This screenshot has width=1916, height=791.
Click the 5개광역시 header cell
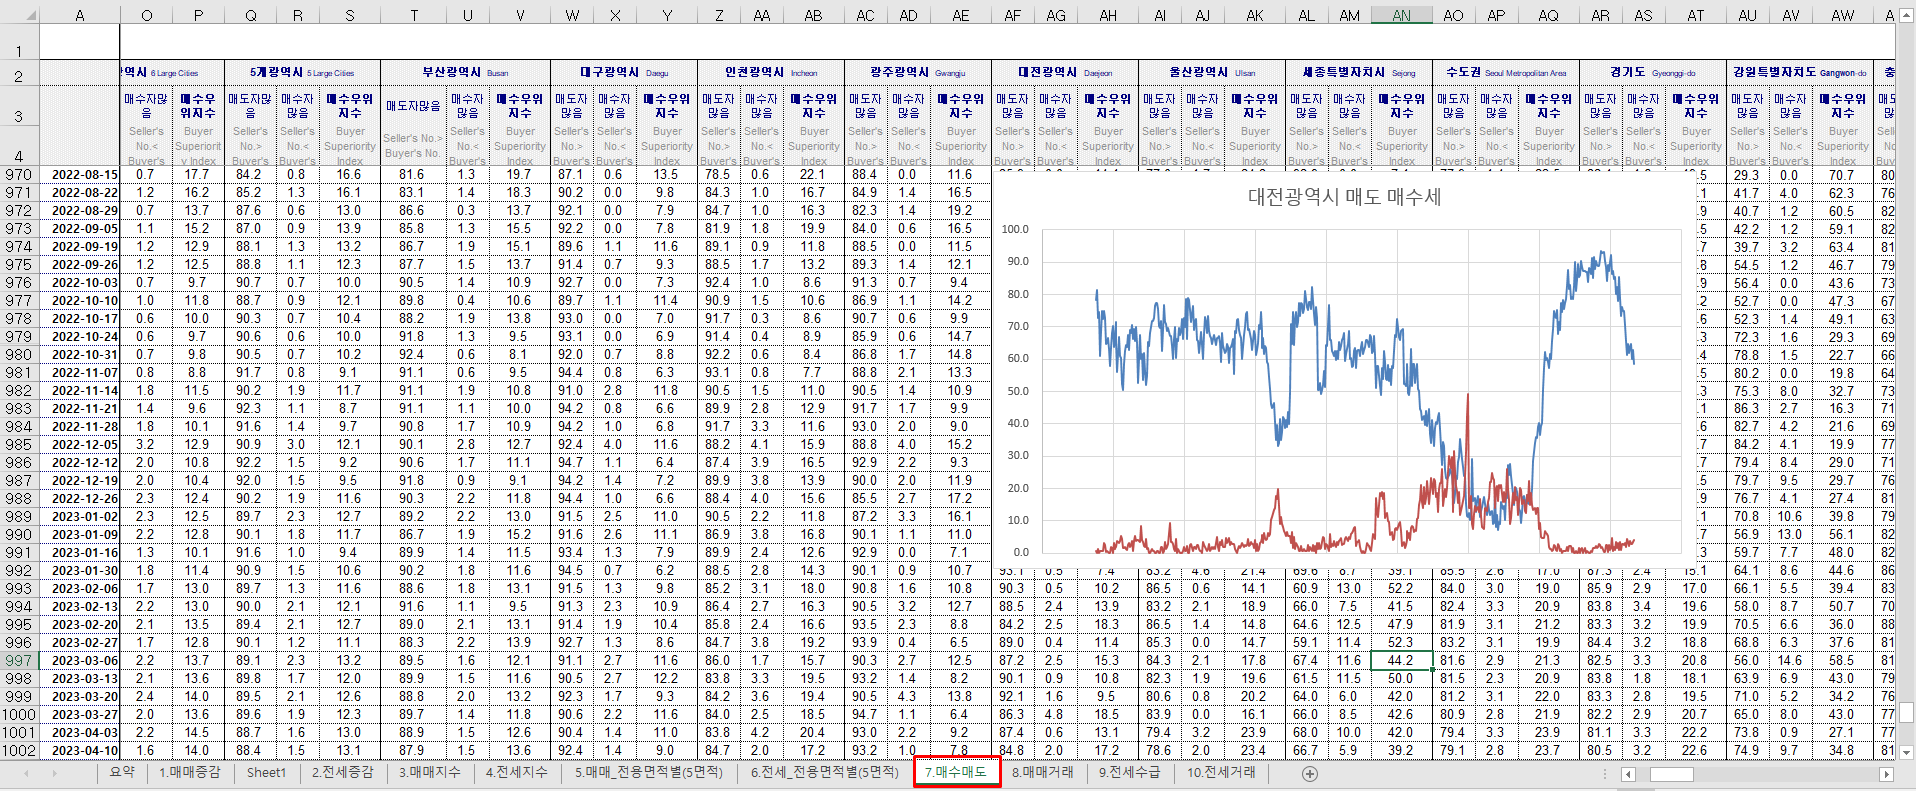(302, 72)
